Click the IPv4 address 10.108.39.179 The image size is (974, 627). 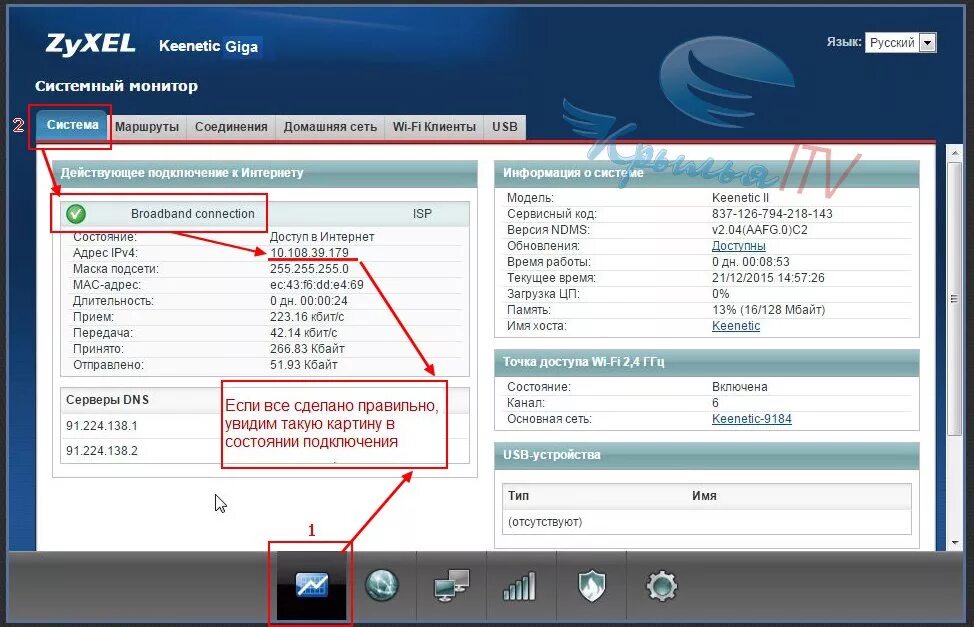[309, 253]
